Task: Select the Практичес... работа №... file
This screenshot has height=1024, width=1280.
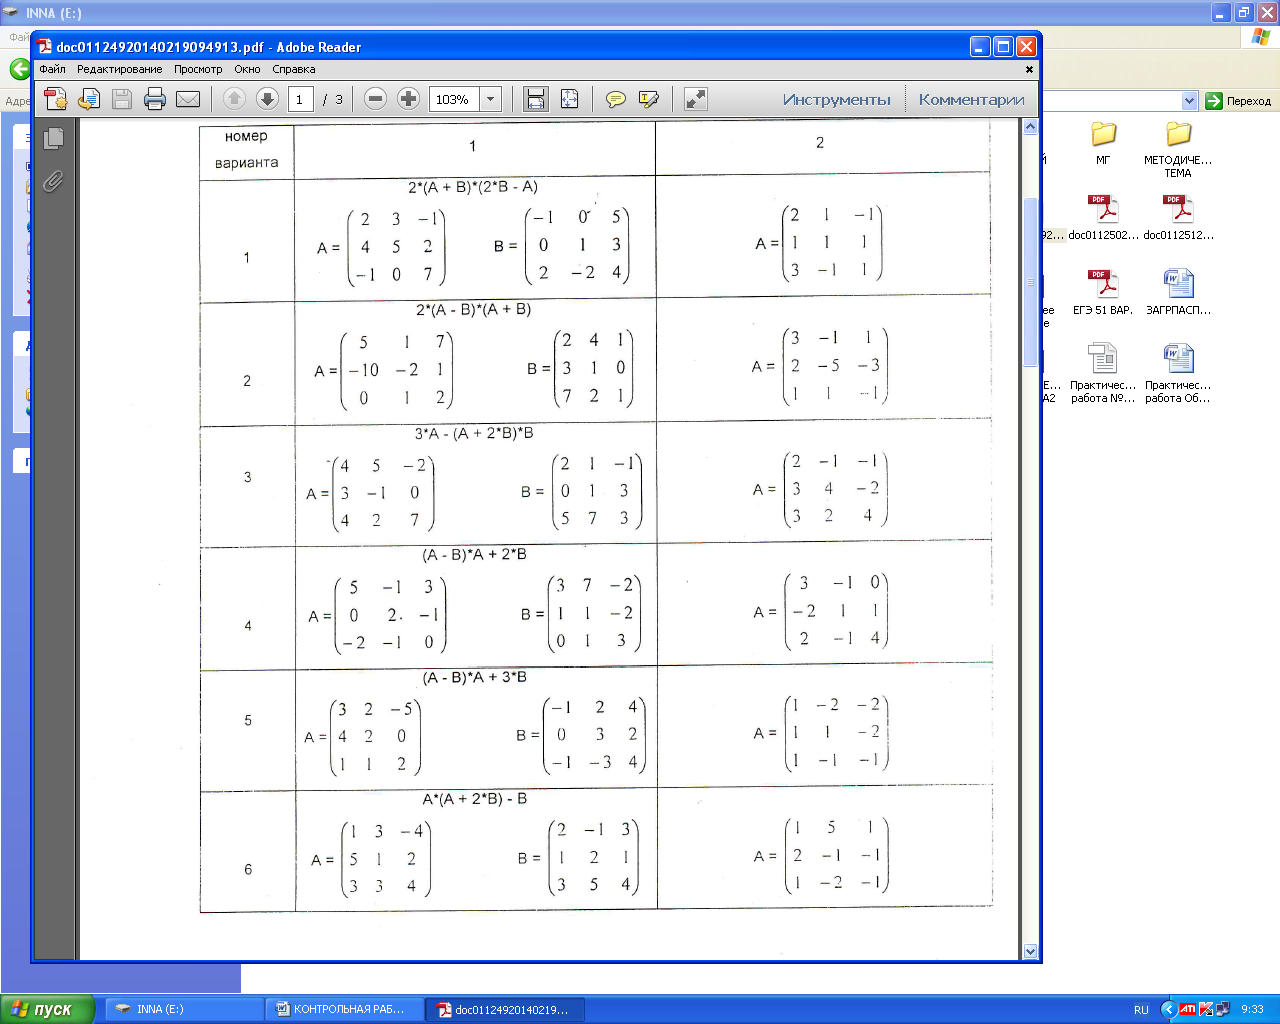Action: coord(1103,373)
